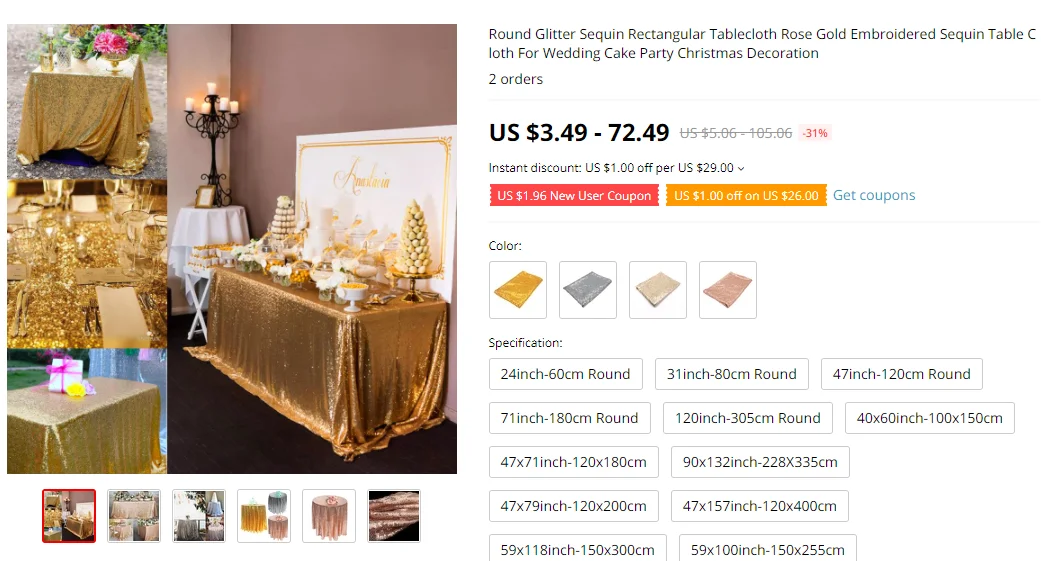View the fourth thumbnail of round tablecloths

tap(264, 516)
